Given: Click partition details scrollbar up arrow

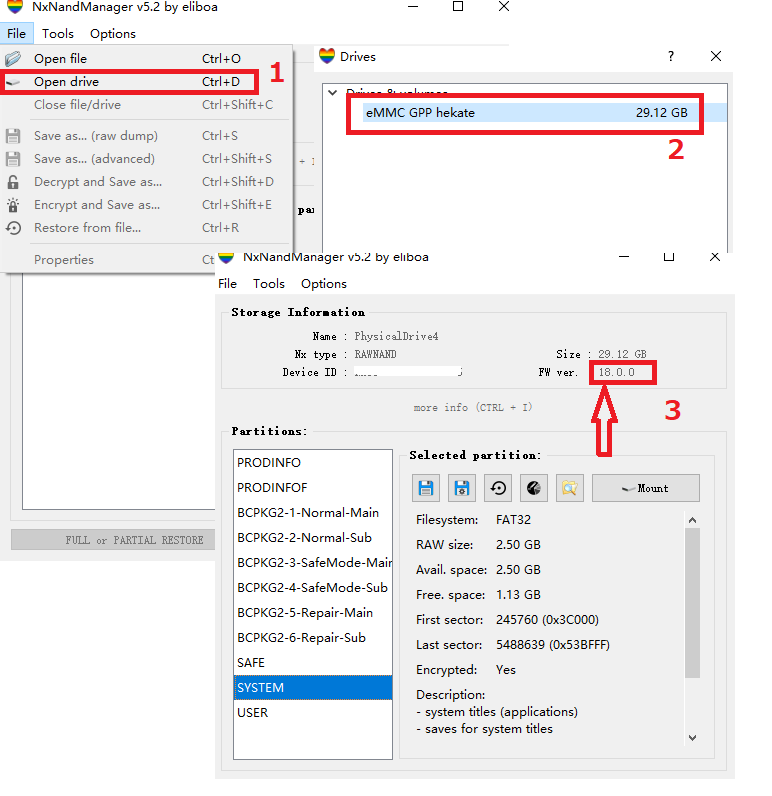Looking at the screenshot, I should [x=692, y=520].
